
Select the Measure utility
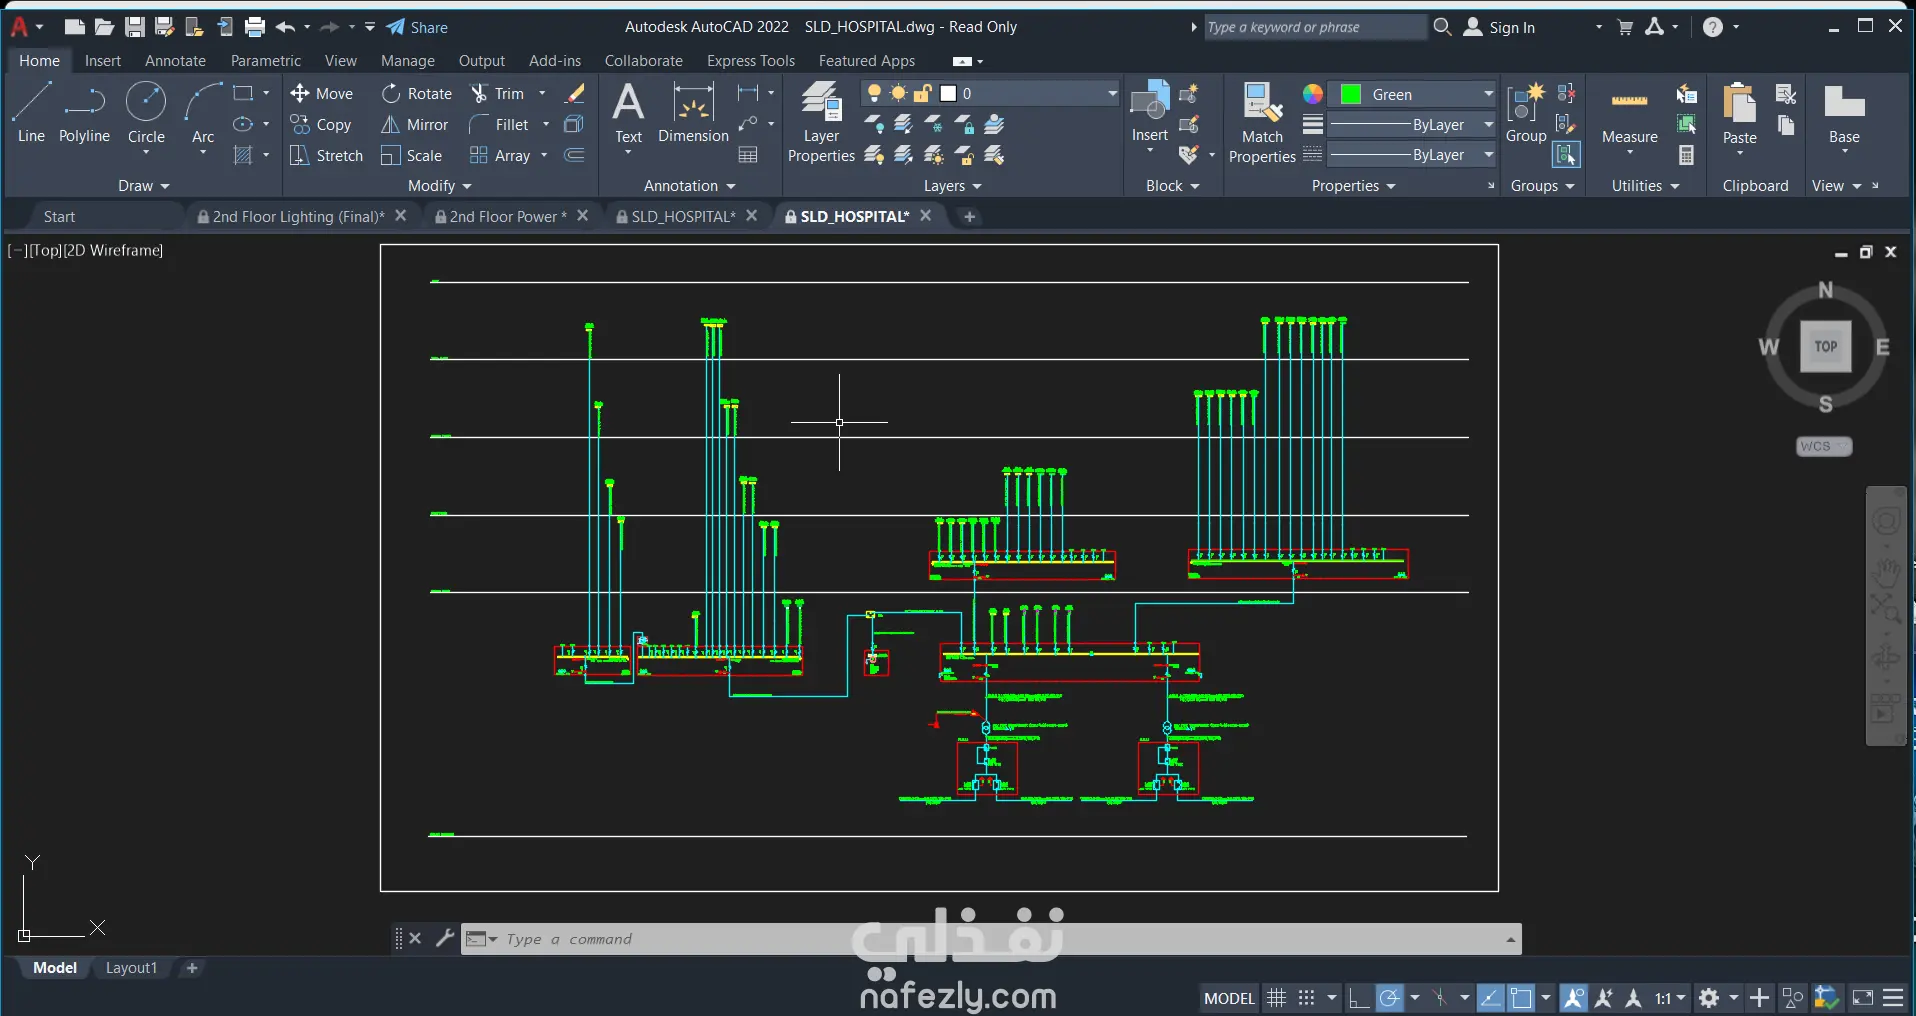point(1629,115)
